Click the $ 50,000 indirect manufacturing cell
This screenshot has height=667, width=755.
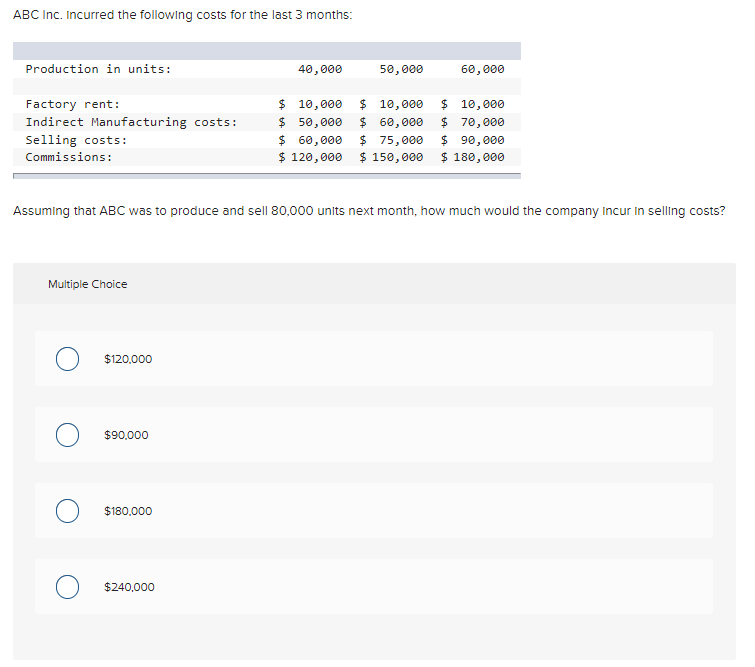311,122
